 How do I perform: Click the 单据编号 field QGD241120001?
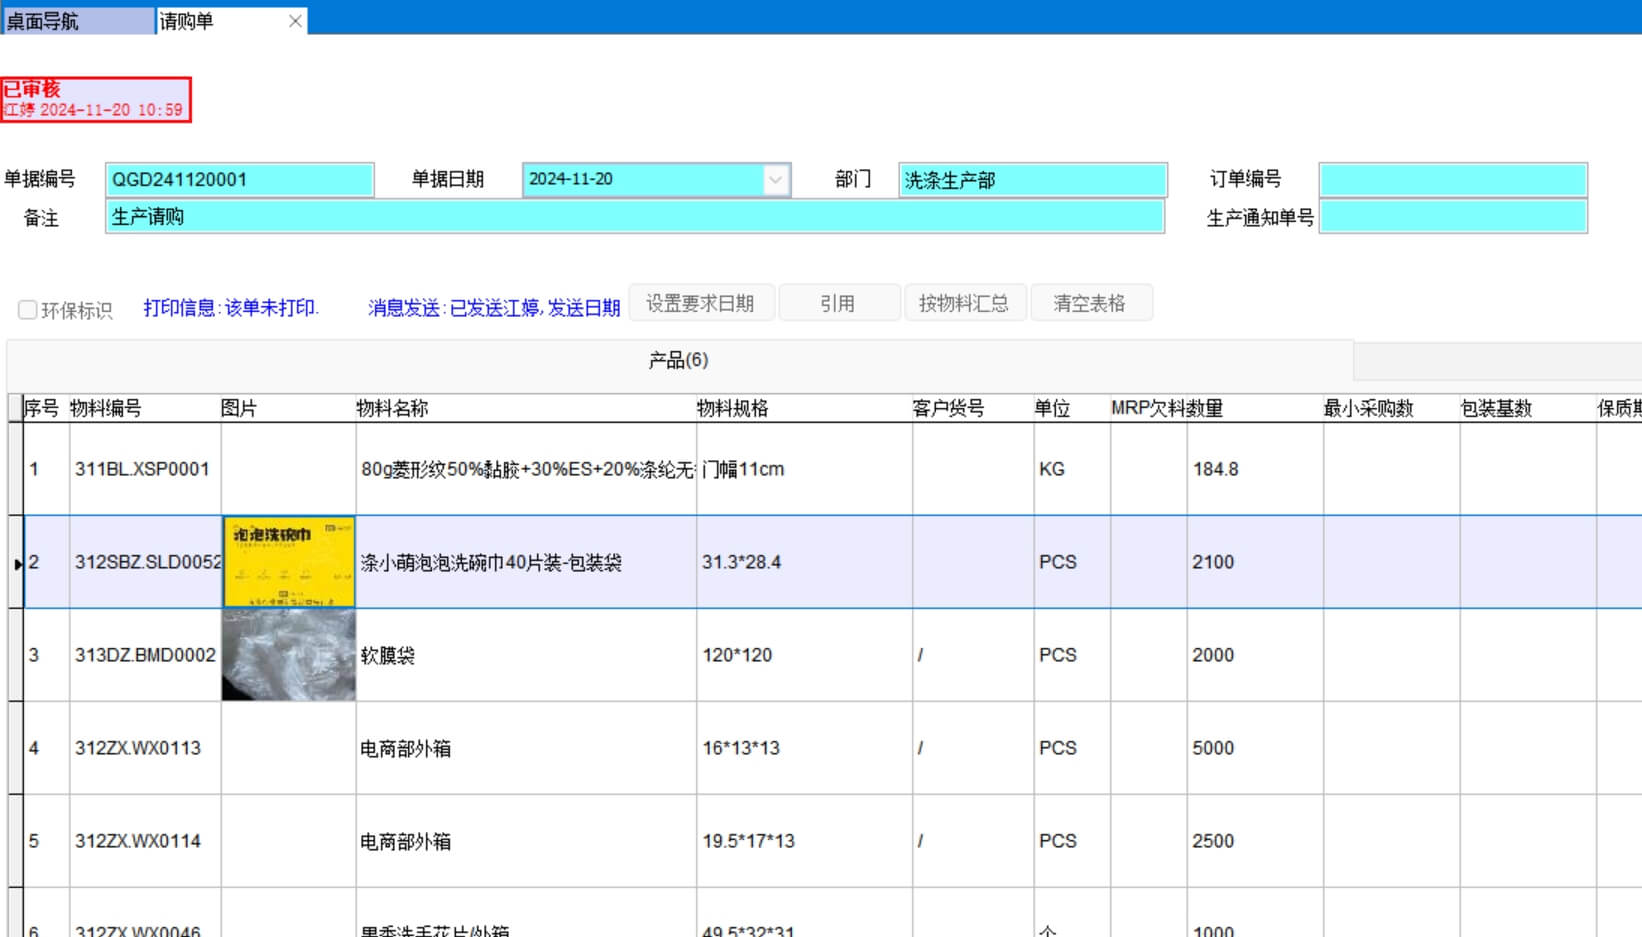coord(239,180)
